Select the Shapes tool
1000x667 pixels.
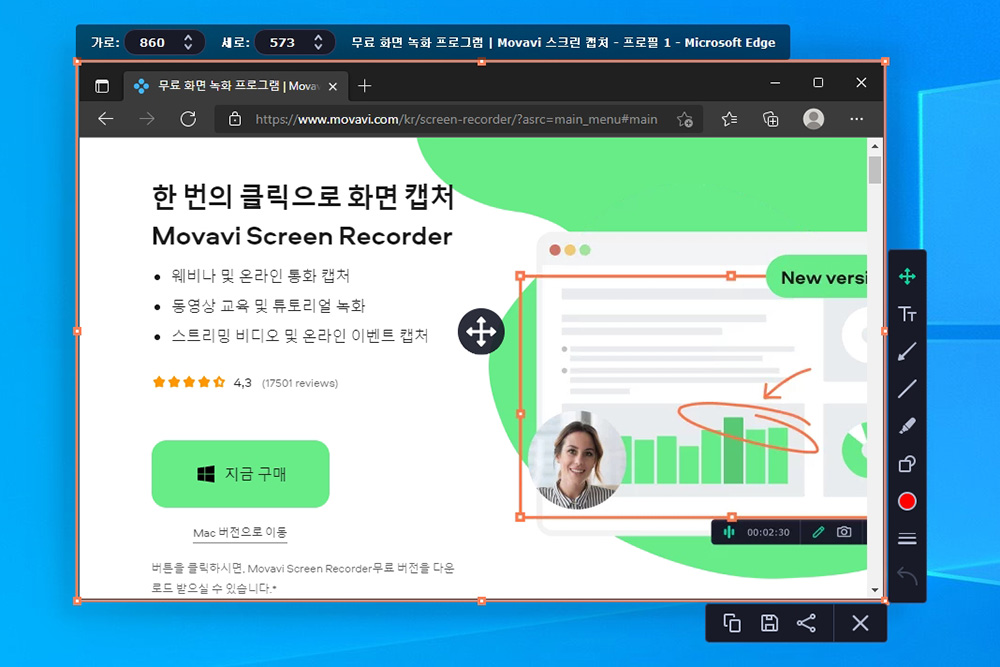tap(907, 464)
